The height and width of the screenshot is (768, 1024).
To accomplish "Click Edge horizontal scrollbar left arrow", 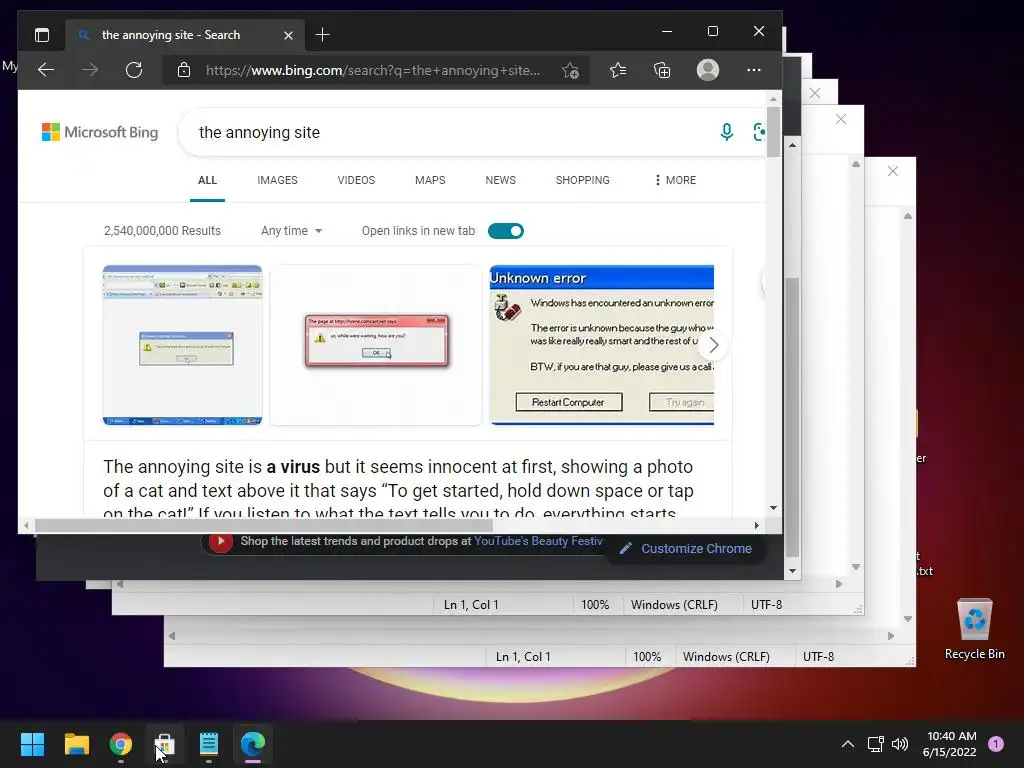I will tap(26, 525).
